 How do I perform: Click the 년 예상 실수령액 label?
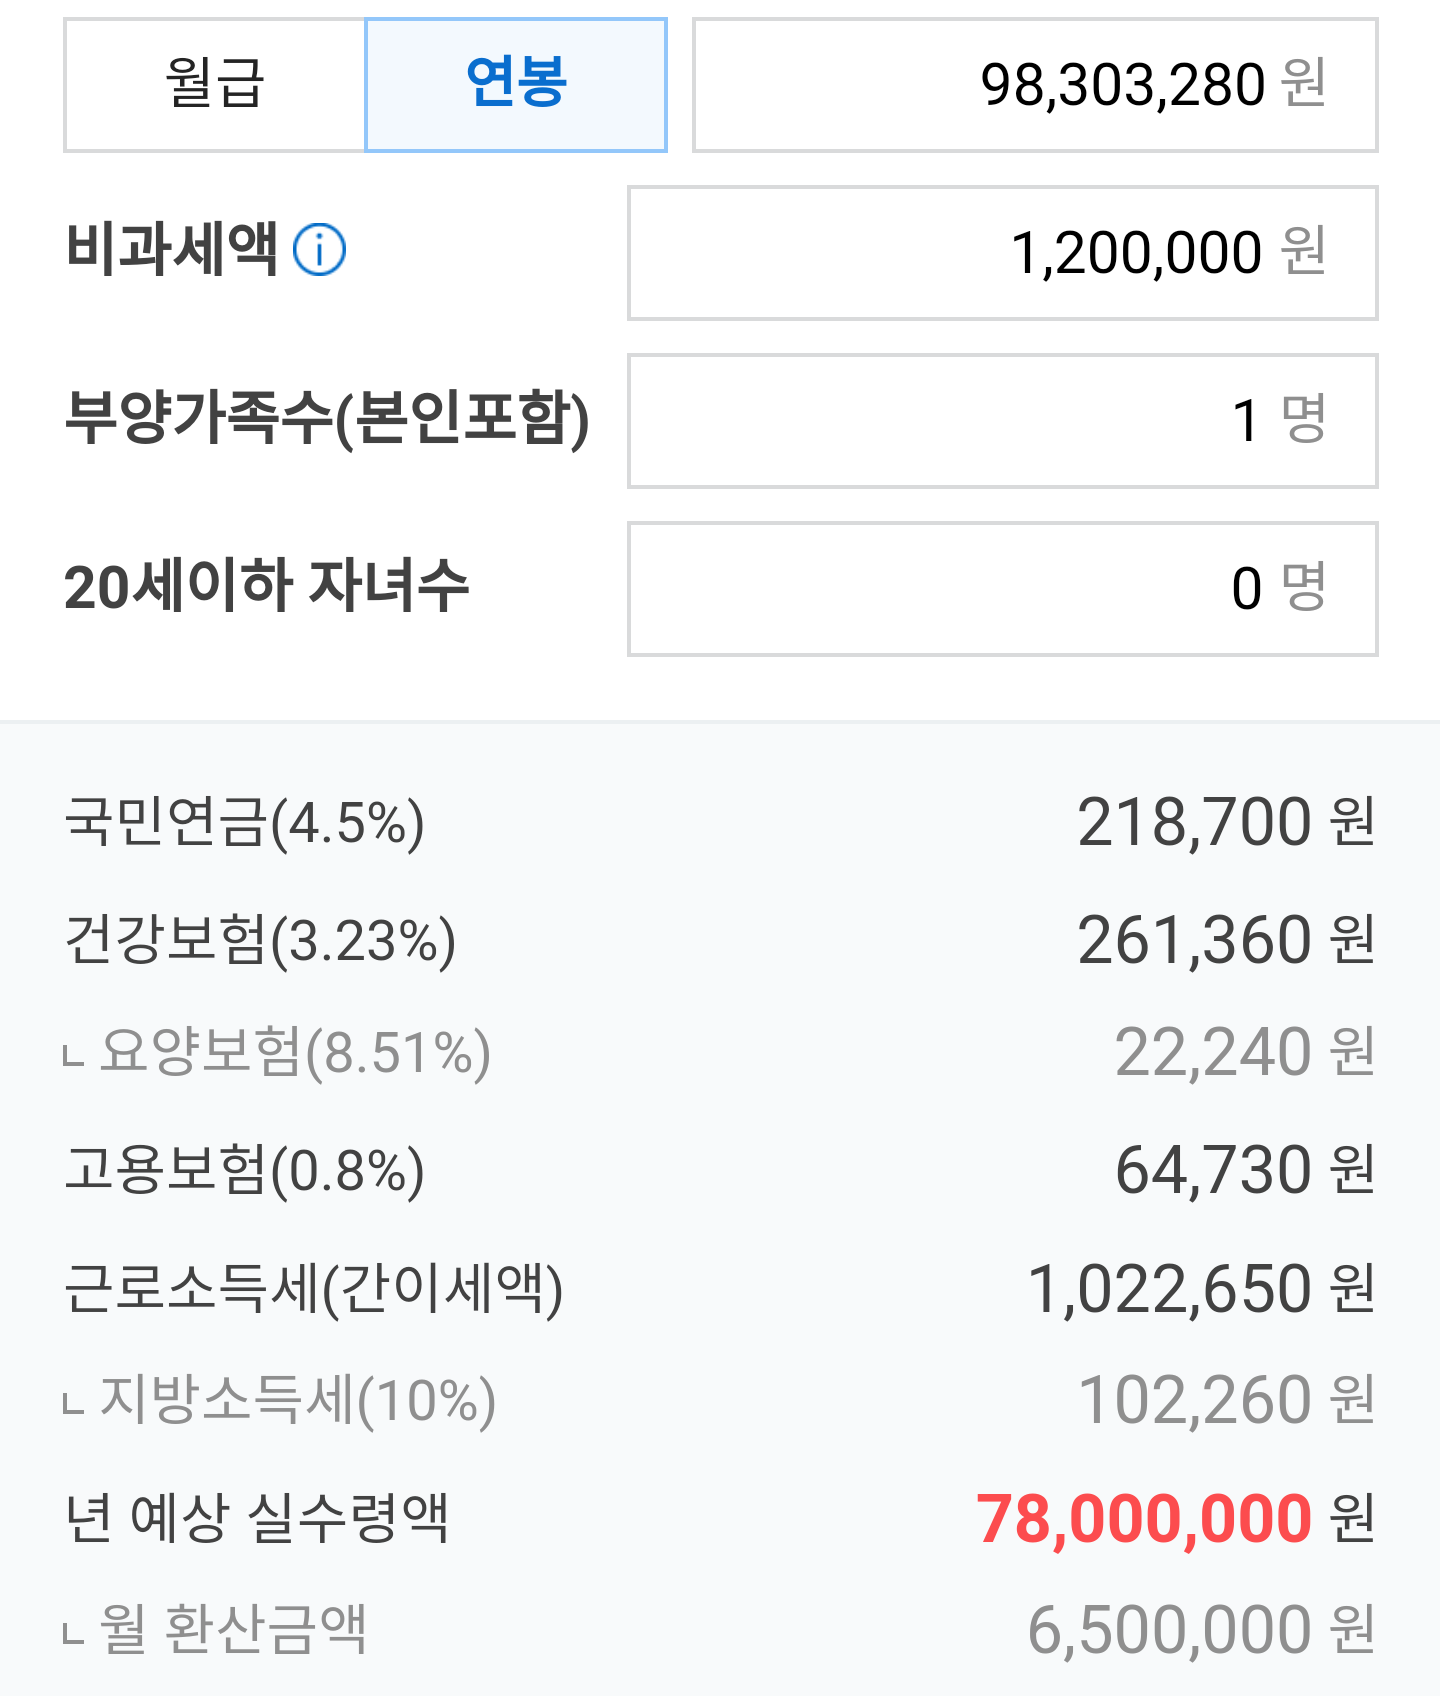pyautogui.click(x=257, y=1518)
